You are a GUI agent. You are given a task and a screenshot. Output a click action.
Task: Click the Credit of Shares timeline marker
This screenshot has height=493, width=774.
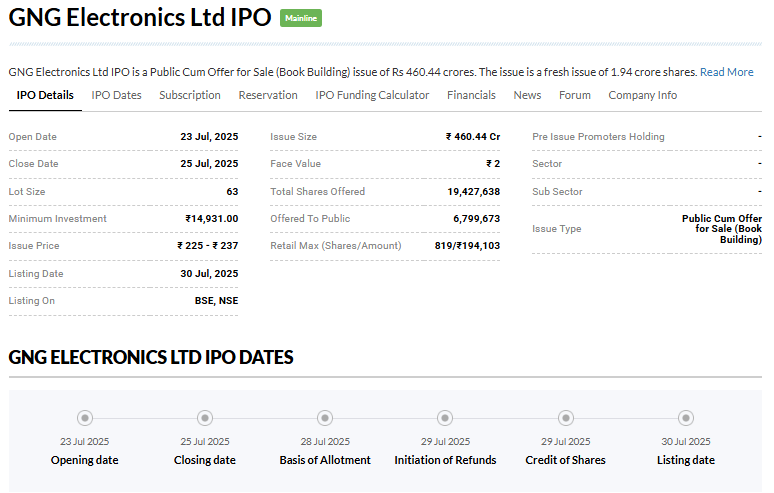point(566,418)
